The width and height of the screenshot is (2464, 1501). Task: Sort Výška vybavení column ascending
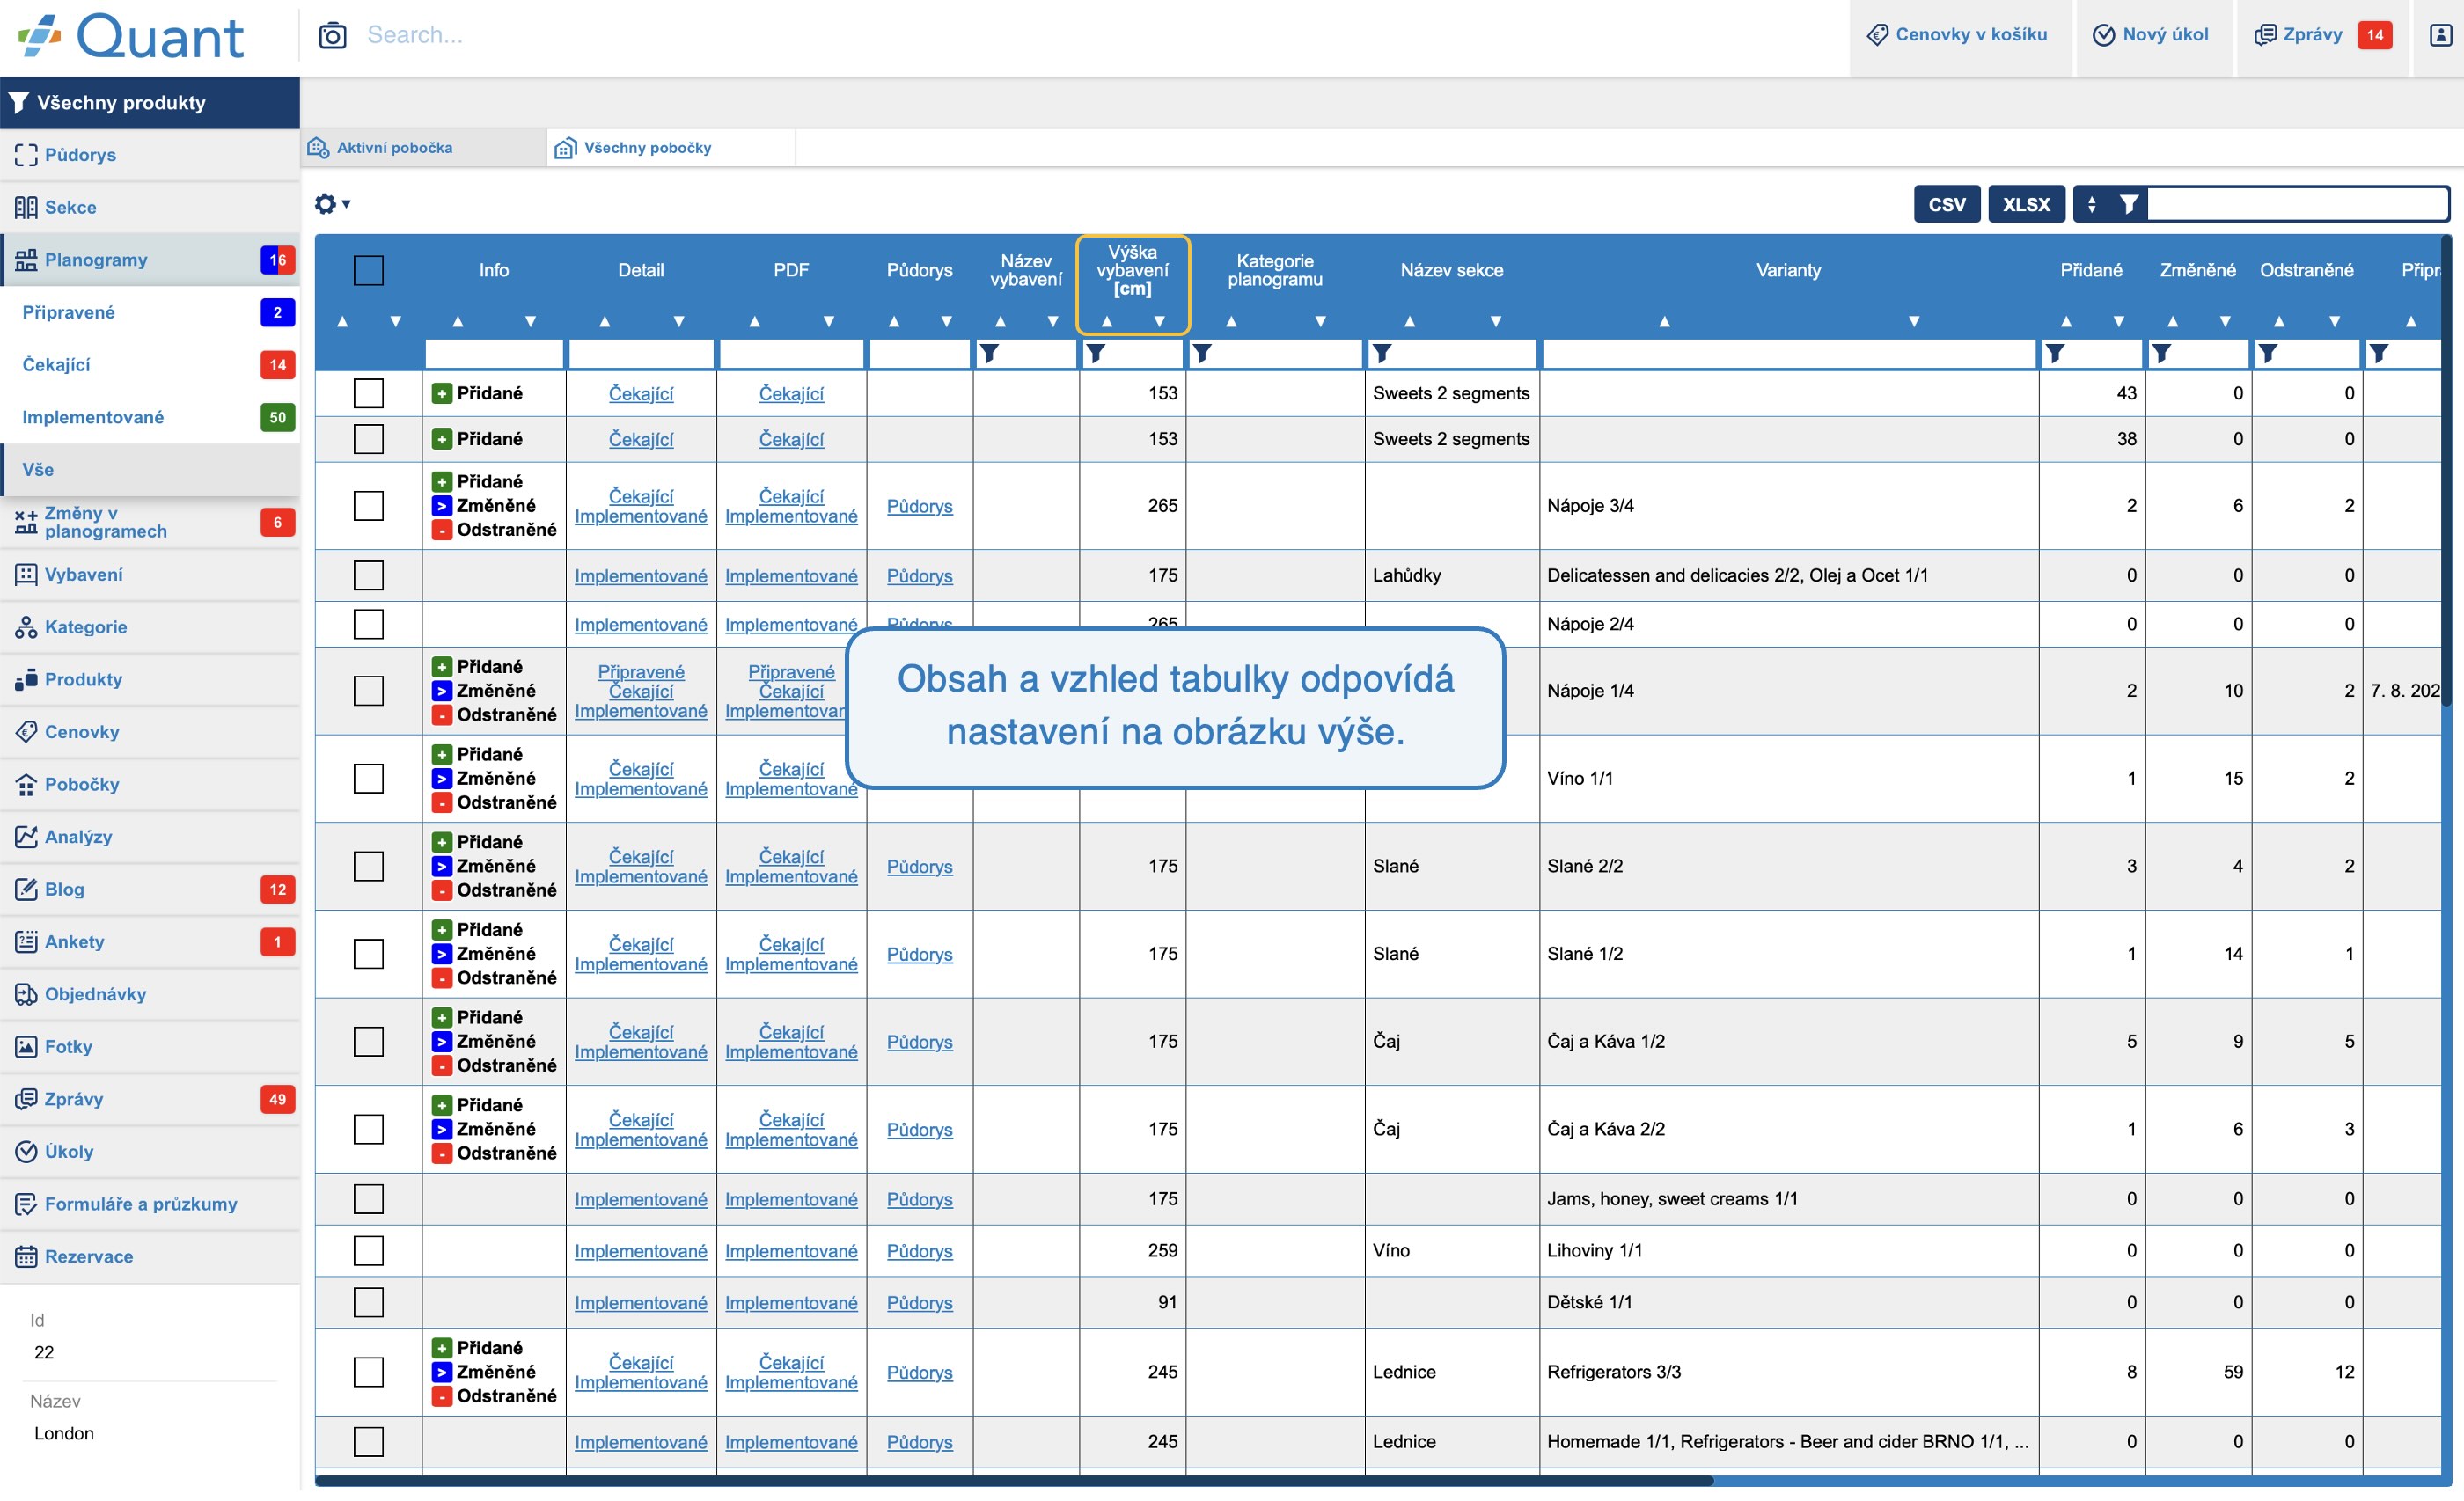click(1106, 321)
